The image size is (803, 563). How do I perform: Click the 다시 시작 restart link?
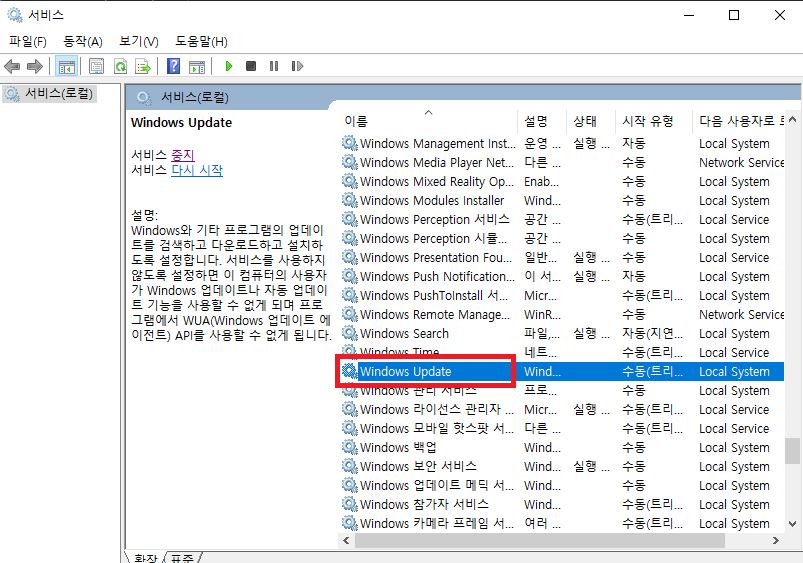[x=197, y=170]
